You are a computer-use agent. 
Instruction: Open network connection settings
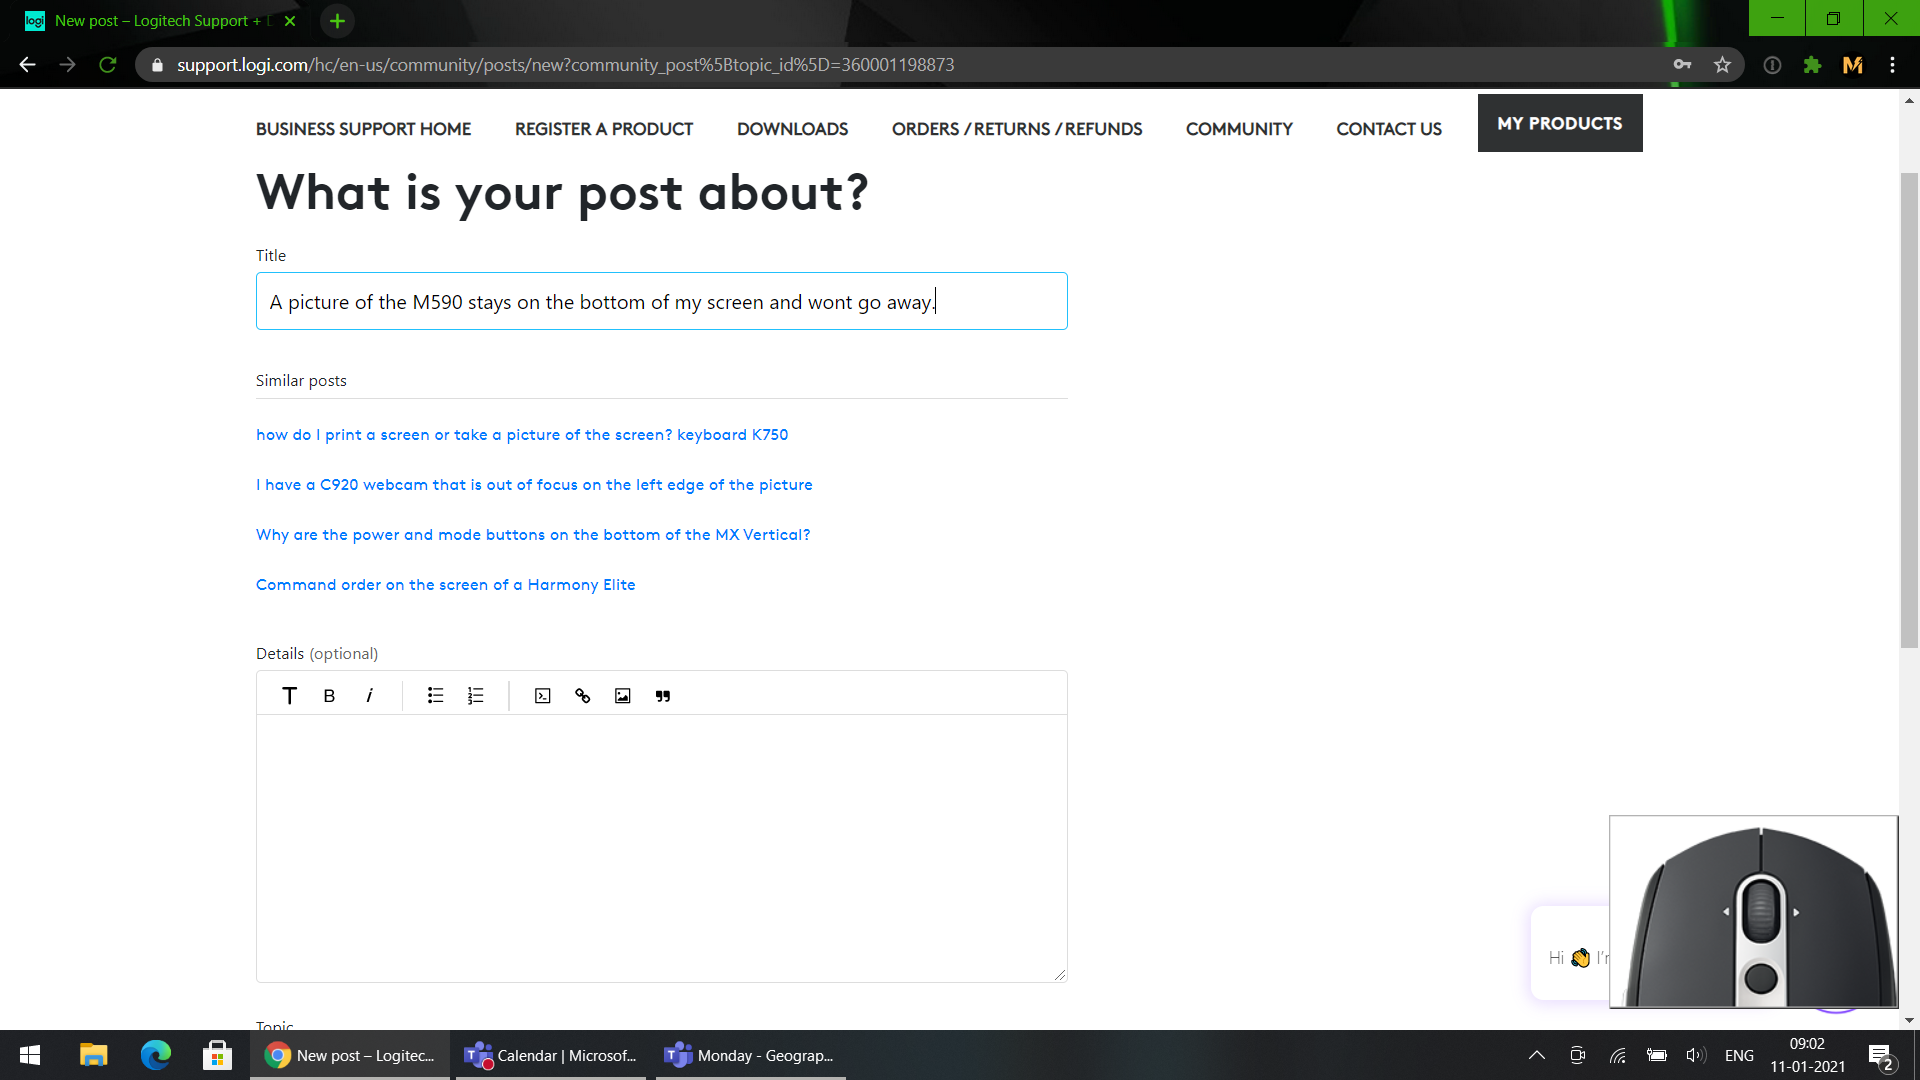(x=1617, y=1055)
